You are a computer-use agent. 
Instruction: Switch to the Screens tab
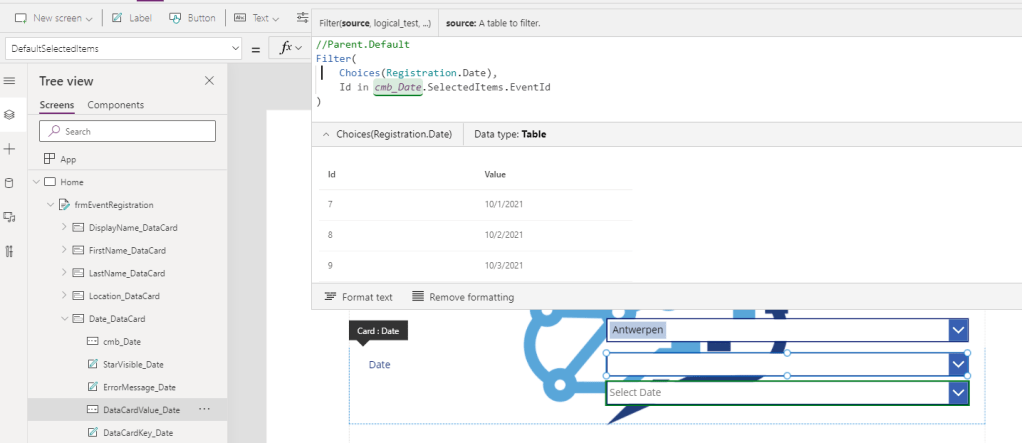[56, 105]
